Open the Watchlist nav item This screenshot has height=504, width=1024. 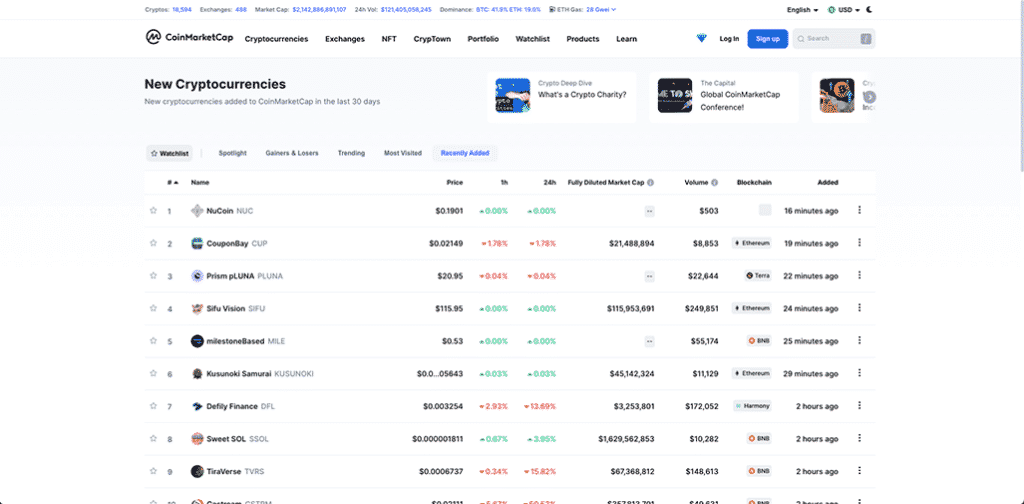532,39
